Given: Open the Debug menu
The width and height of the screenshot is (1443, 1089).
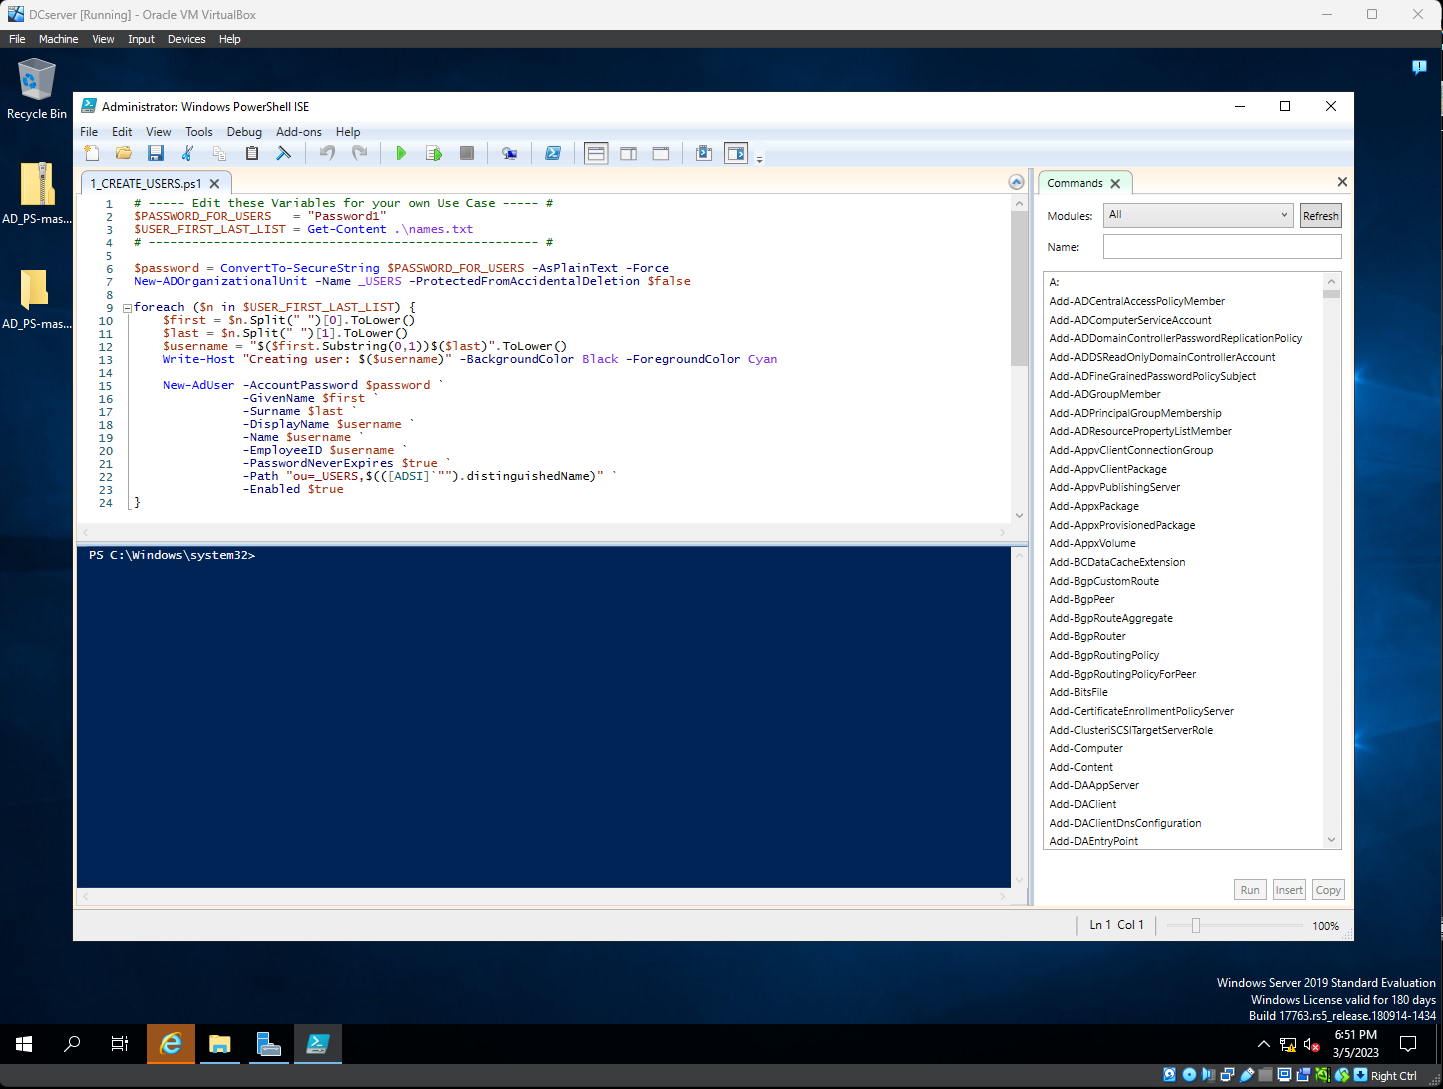Looking at the screenshot, I should click(244, 131).
